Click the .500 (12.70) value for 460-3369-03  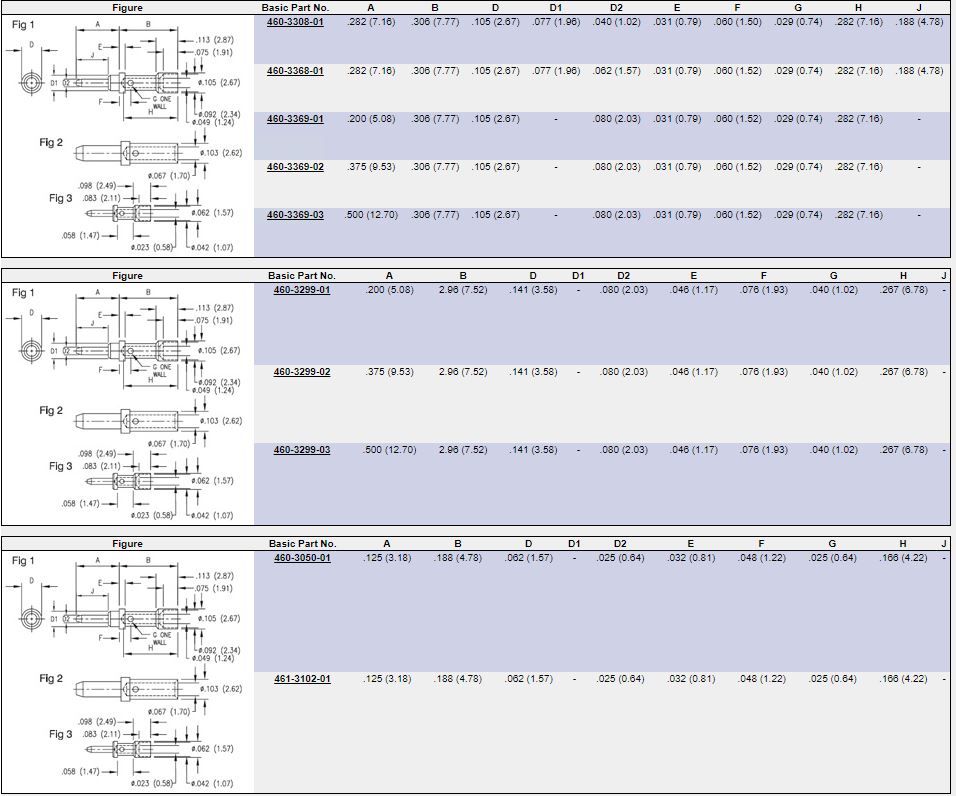(371, 215)
